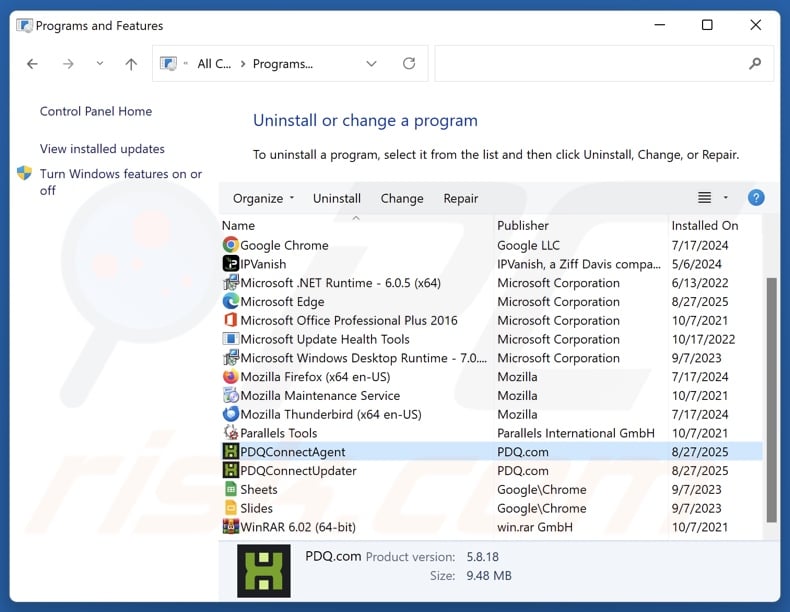
Task: Click the IPVanish install date 5/6/2024
Action: (696, 264)
